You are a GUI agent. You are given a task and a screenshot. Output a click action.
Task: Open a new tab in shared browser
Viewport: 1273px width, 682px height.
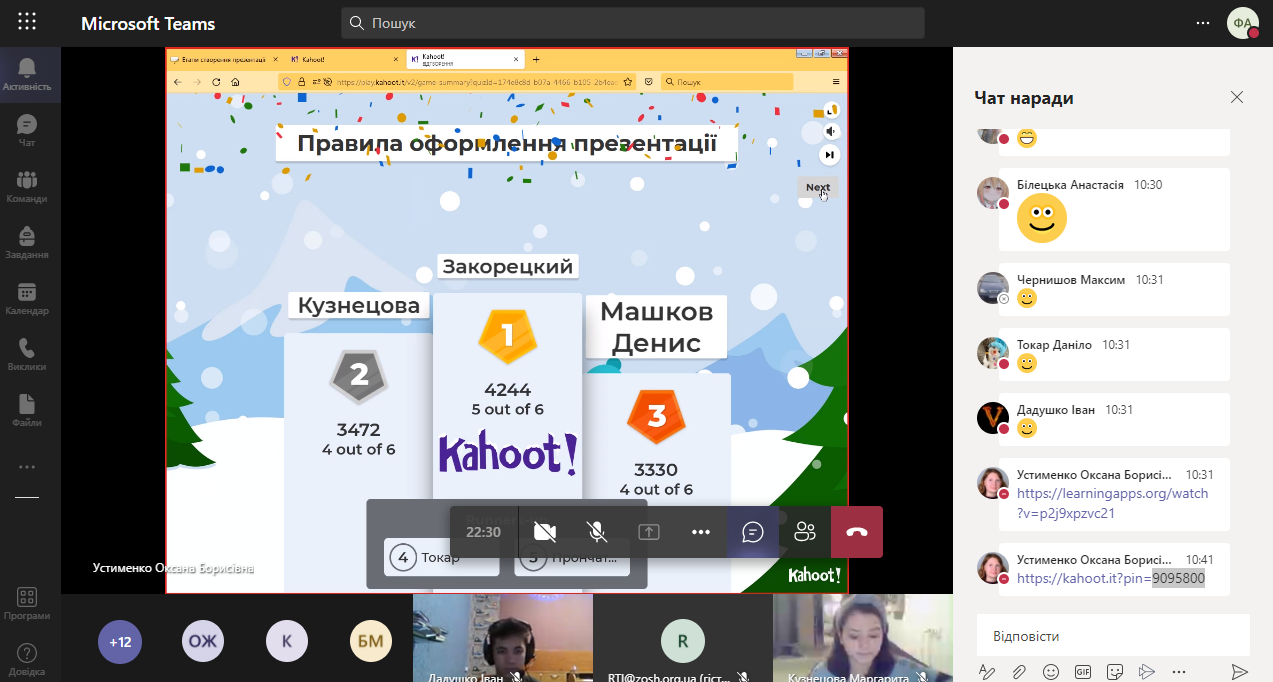(x=536, y=59)
